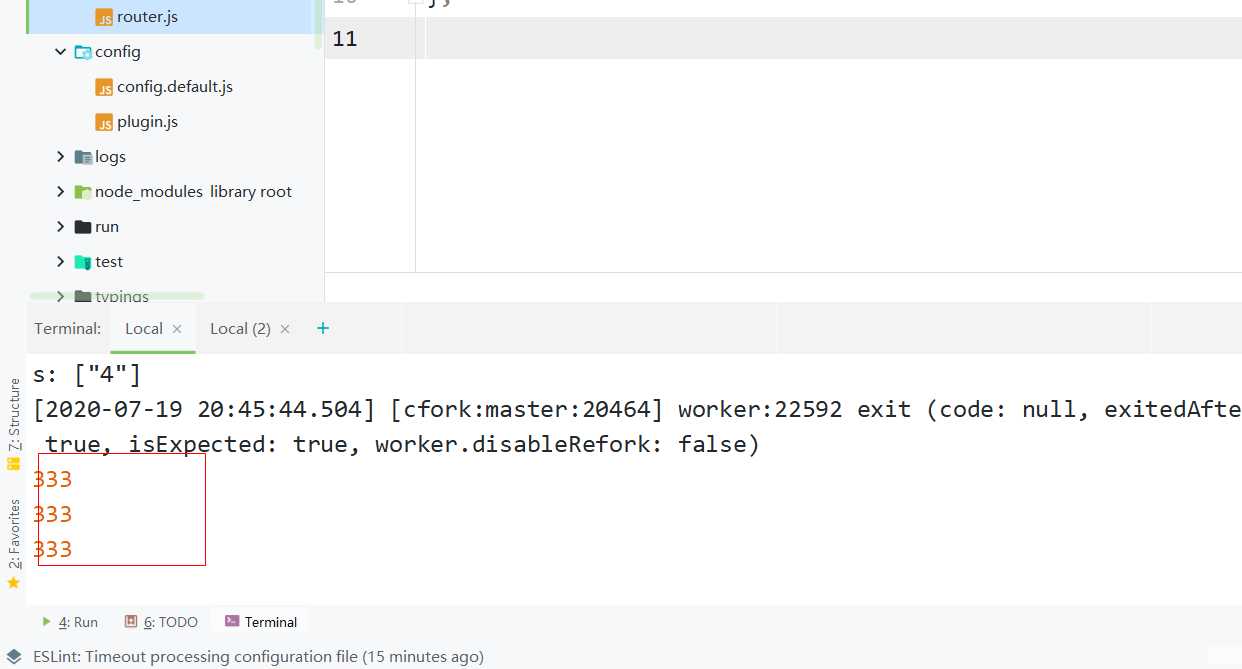Screen dimensions: 1242x669
Task: Open the Favorites tool window
Action: 14,534
